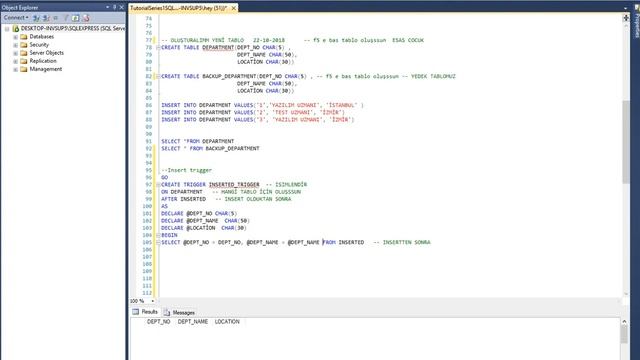Screen dimensions: 640x360
Task: Click the editor scrollbar down arrow
Action: pyautogui.click(x=626, y=294)
